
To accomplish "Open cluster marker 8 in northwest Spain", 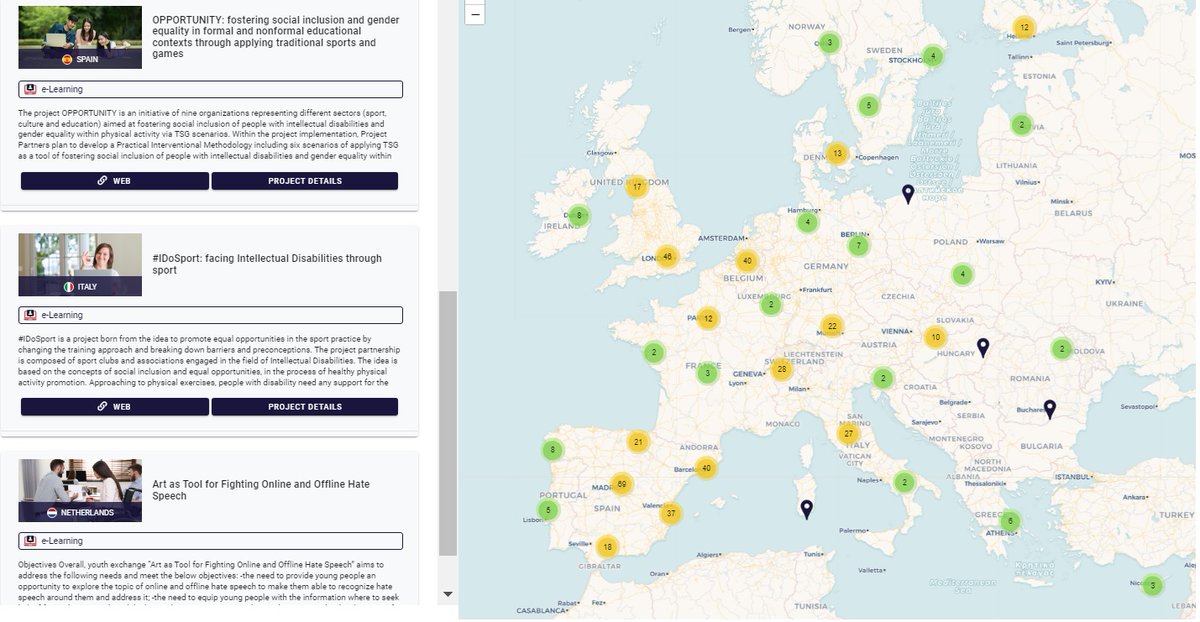I will (x=551, y=450).
